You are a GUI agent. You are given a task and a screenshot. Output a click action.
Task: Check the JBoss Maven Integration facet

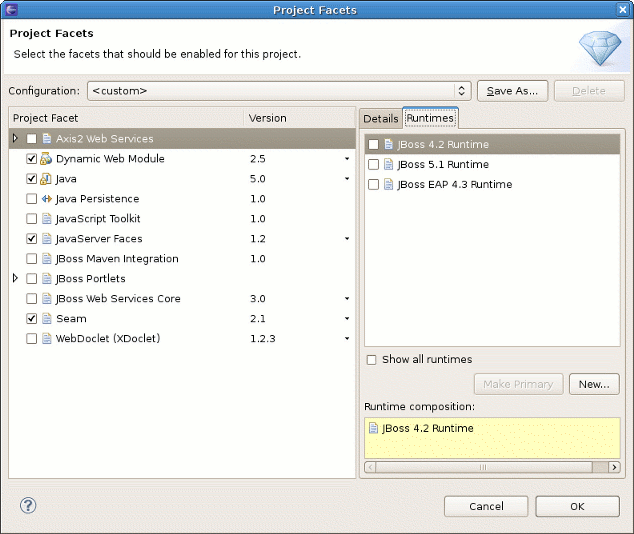[x=32, y=259]
